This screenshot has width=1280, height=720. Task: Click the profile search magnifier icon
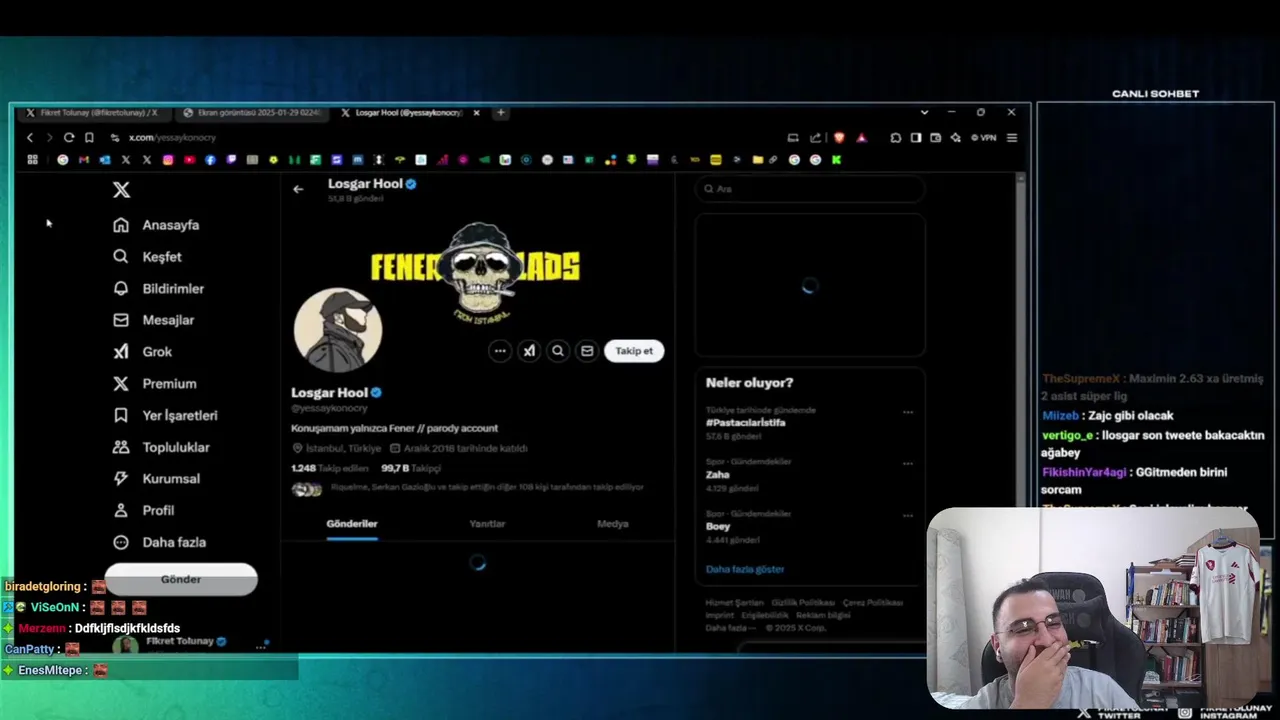click(x=558, y=351)
